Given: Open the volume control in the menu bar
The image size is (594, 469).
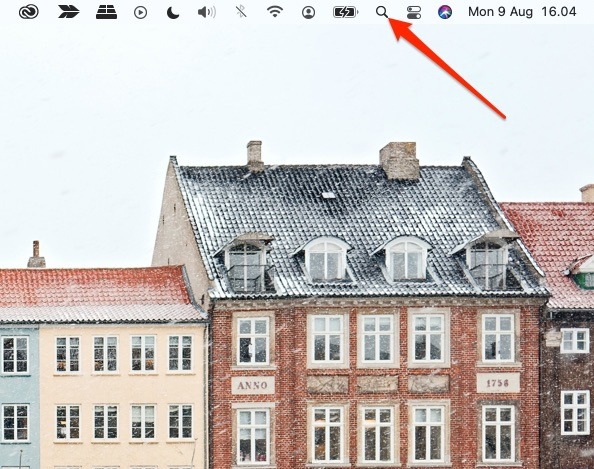Looking at the screenshot, I should click(x=207, y=13).
